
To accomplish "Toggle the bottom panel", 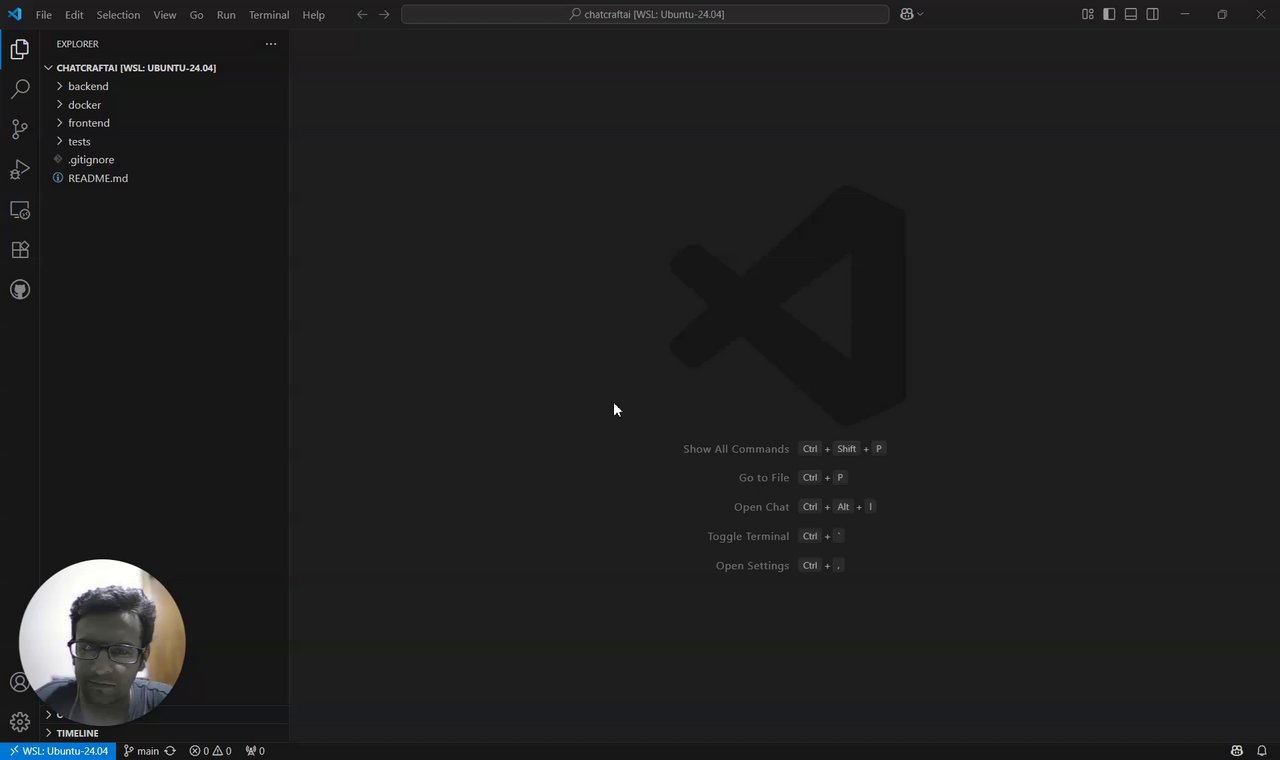I will click(x=1131, y=14).
